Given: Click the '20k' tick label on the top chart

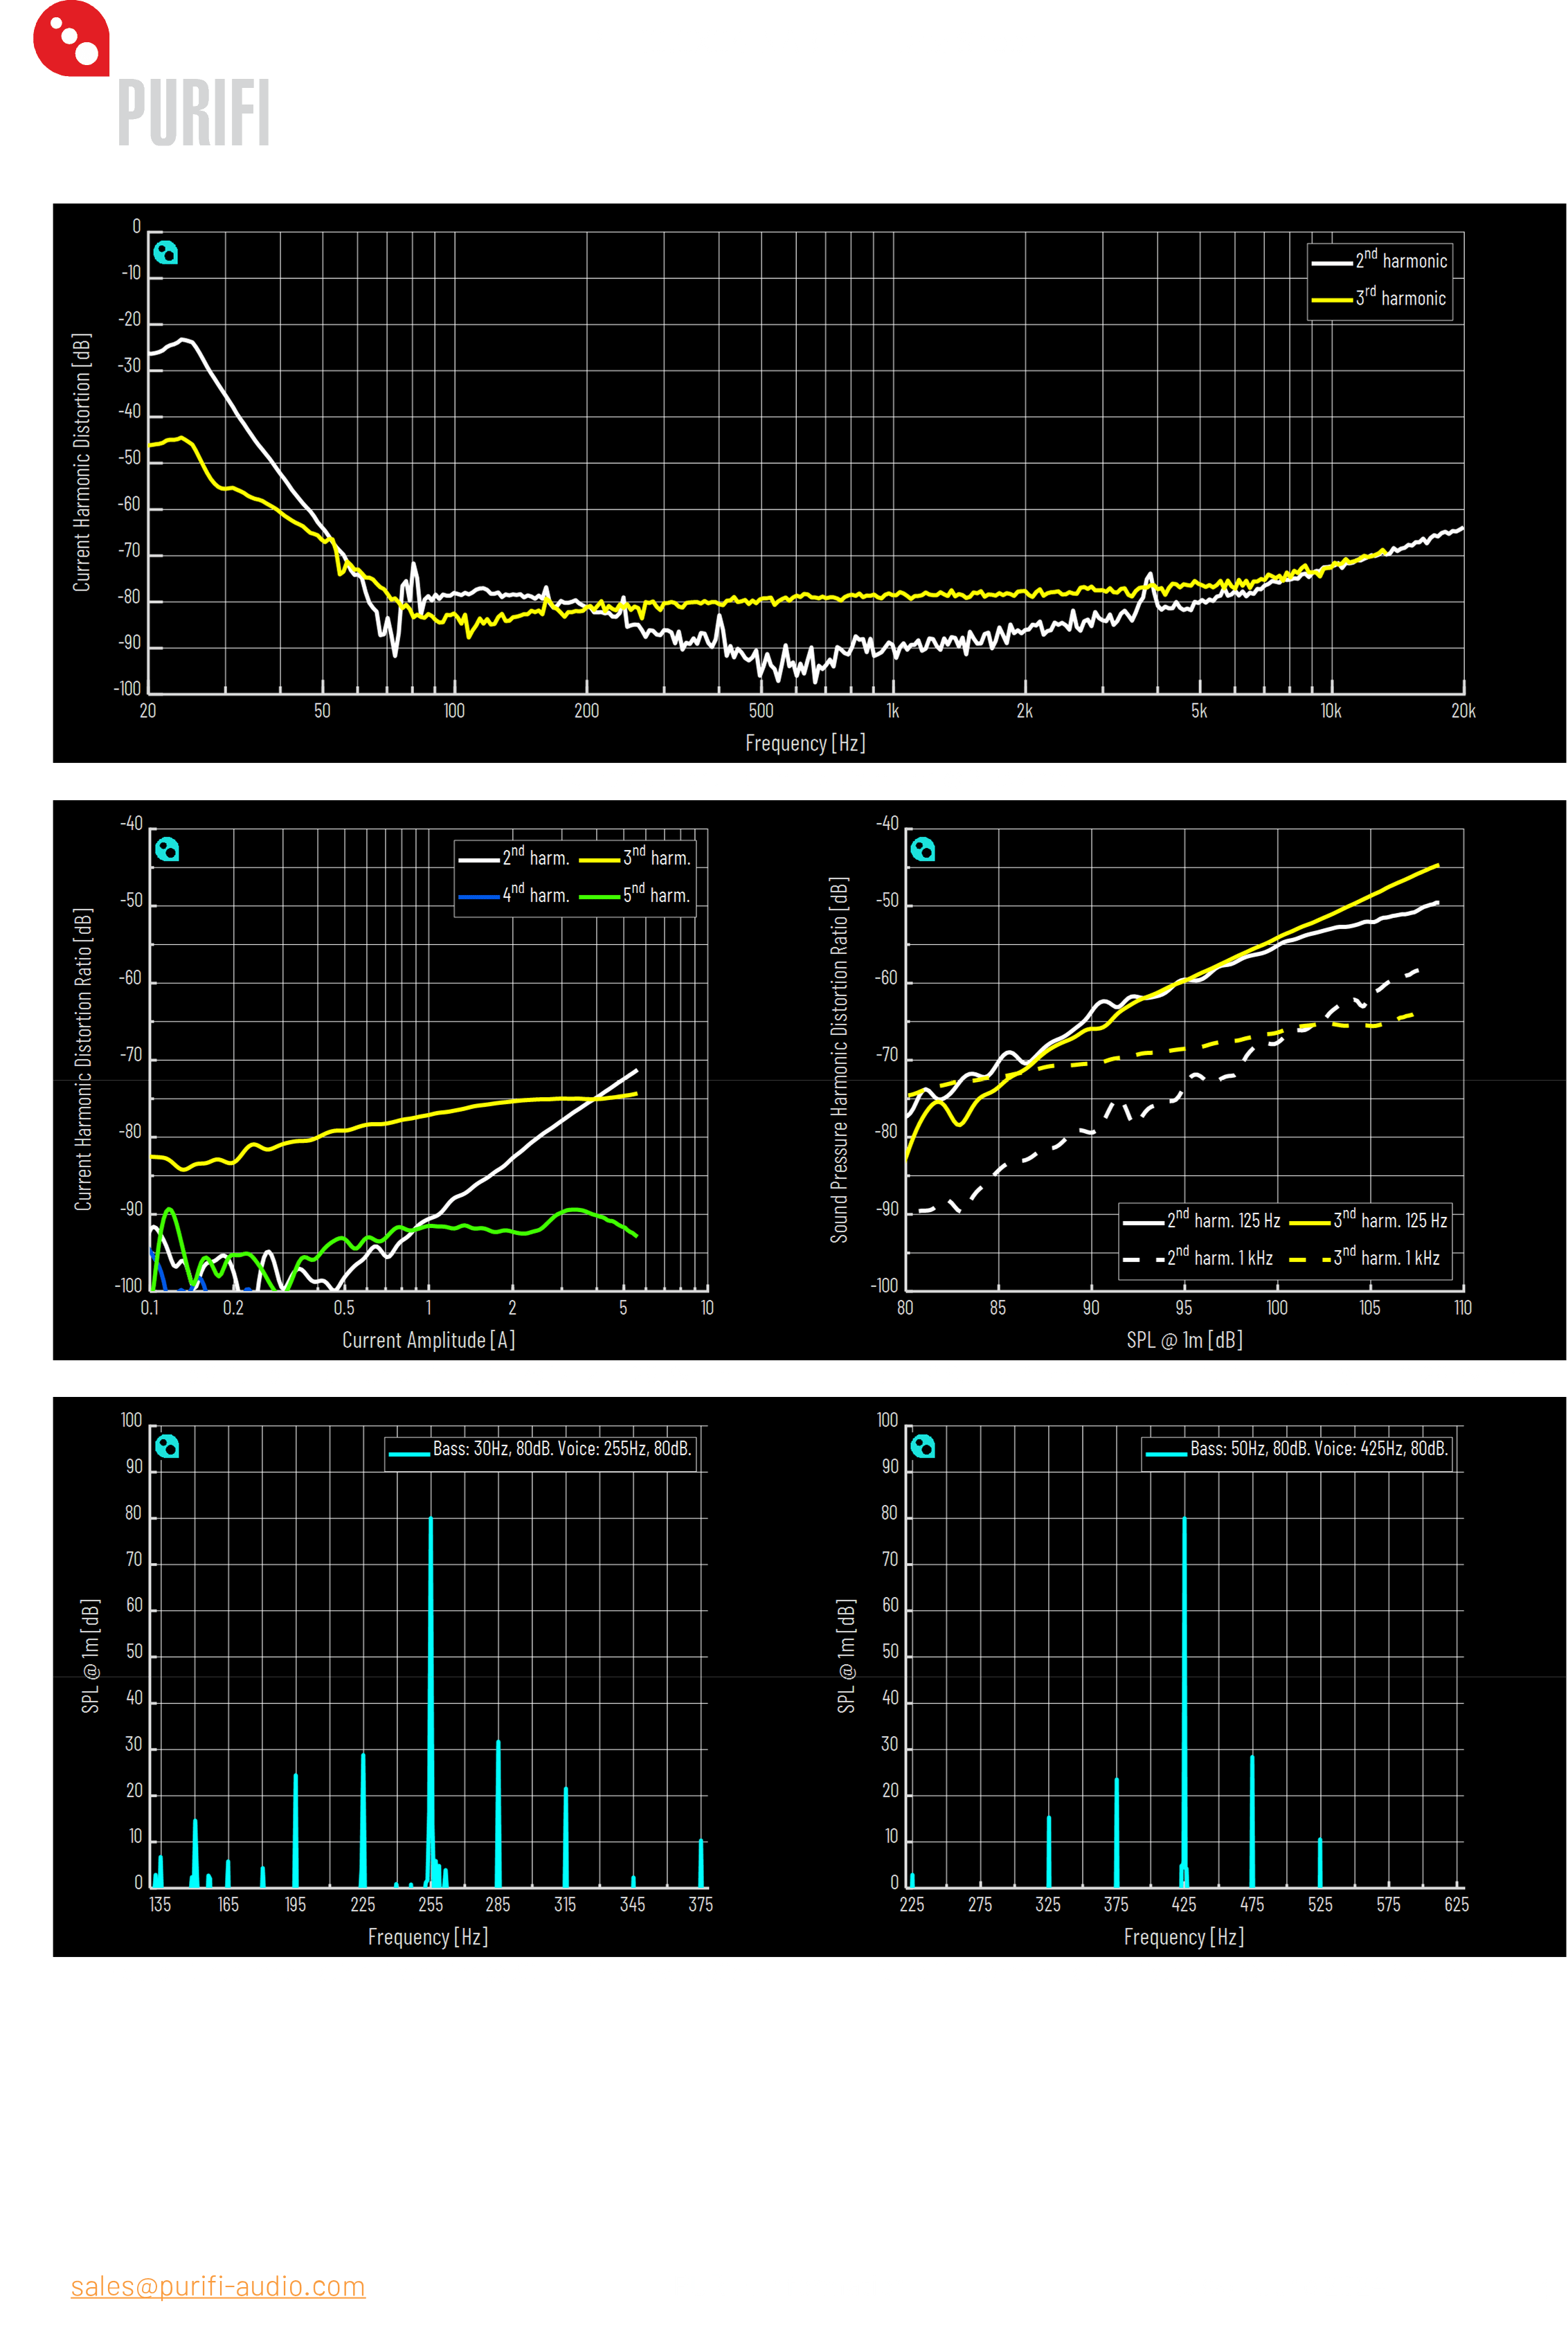Looking at the screenshot, I should click(1463, 711).
